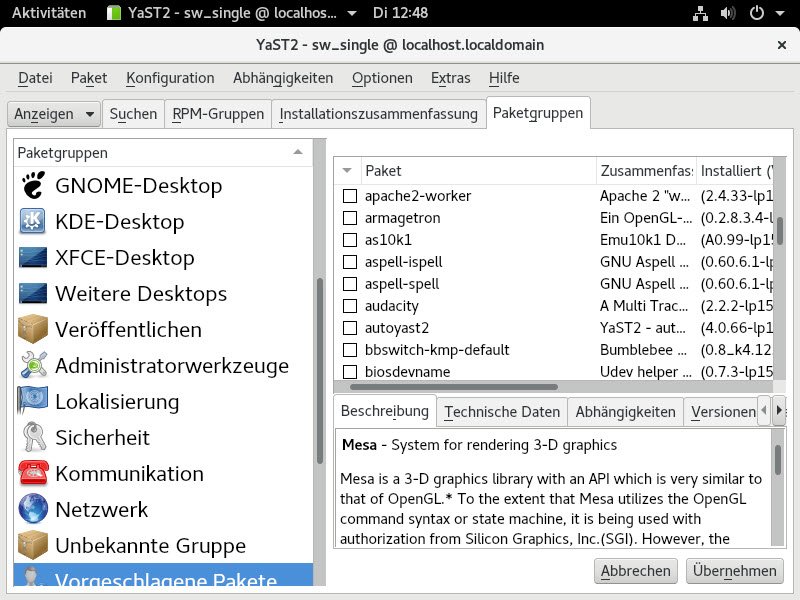Click the Unbekannte Gruppe box icon
Image resolution: width=800 pixels, height=600 pixels.
[33, 545]
